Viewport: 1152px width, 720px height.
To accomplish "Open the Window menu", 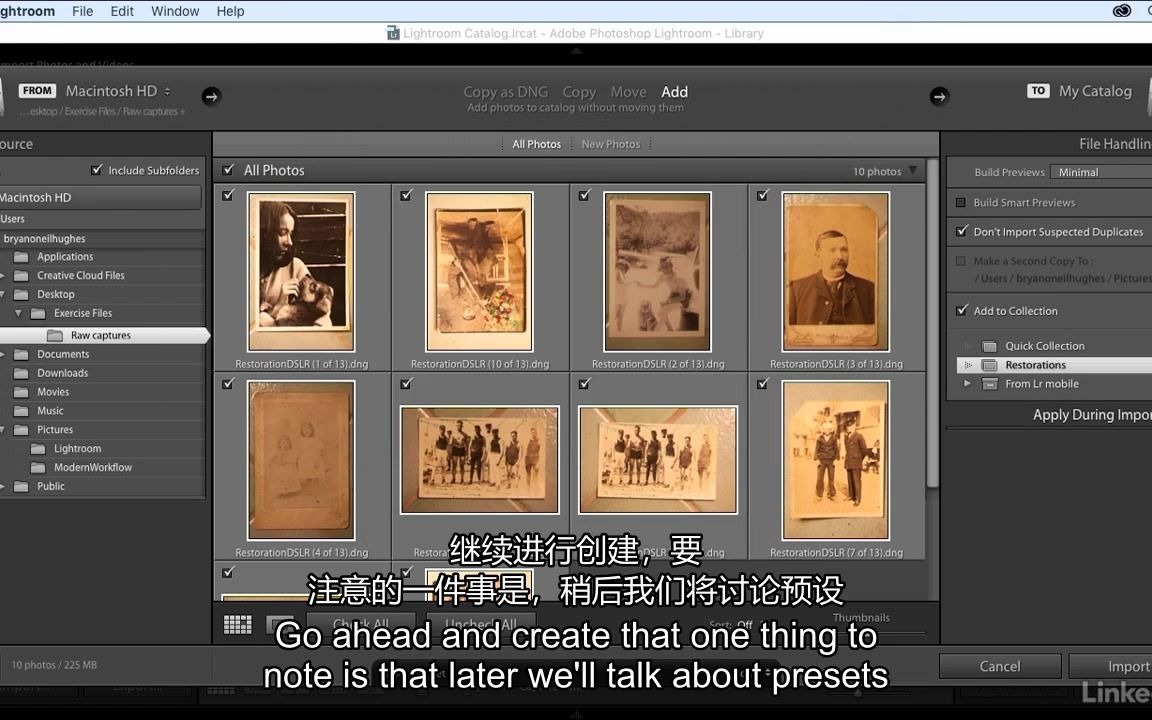I will 175,11.
